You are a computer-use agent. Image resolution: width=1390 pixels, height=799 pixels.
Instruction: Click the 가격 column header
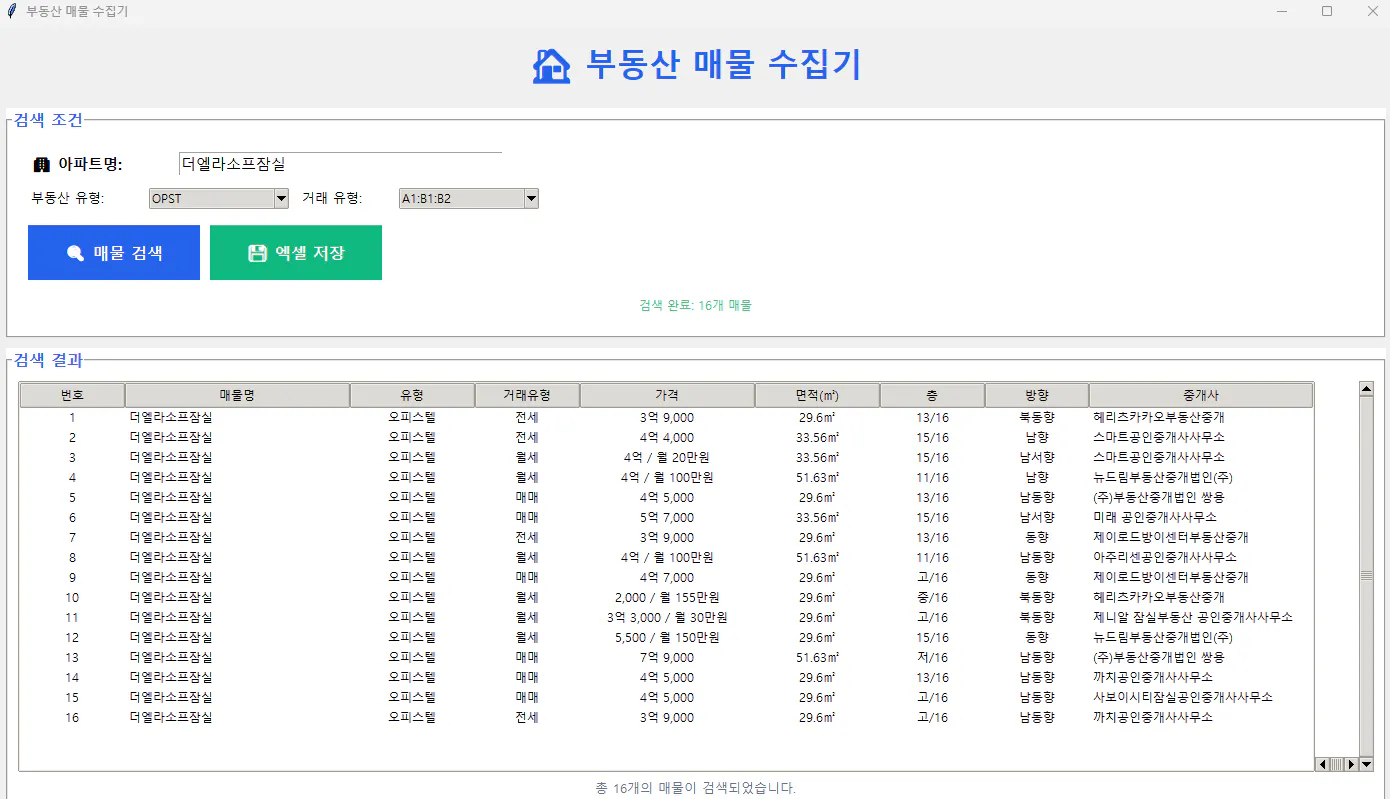[x=667, y=395]
